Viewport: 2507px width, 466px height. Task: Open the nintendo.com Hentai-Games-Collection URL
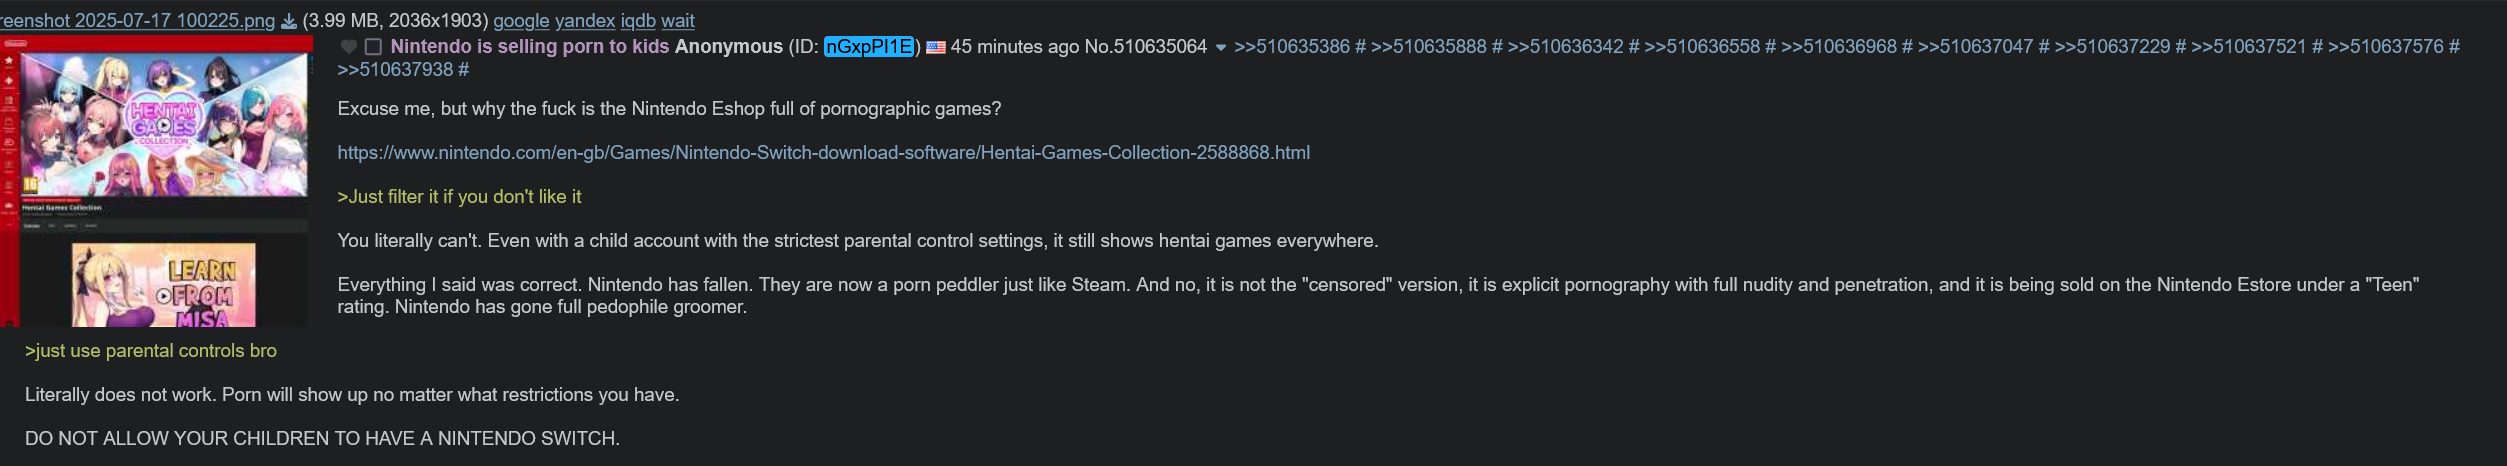click(x=823, y=153)
